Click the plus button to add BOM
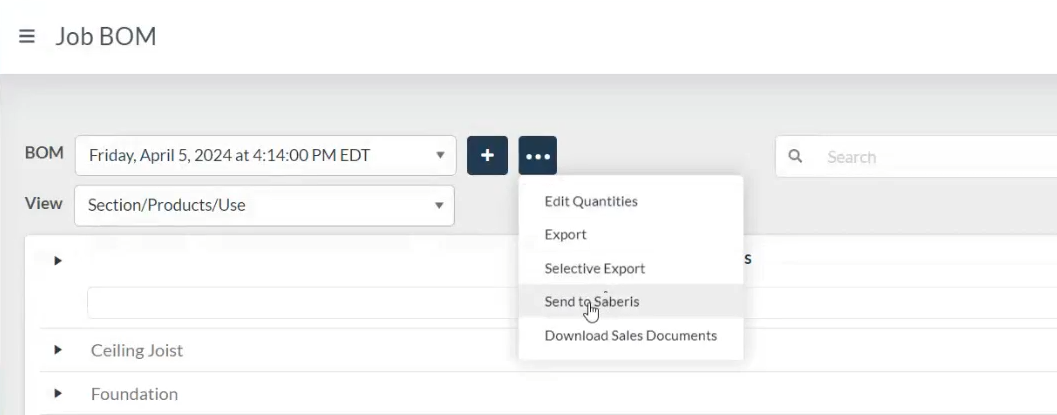 (x=487, y=156)
